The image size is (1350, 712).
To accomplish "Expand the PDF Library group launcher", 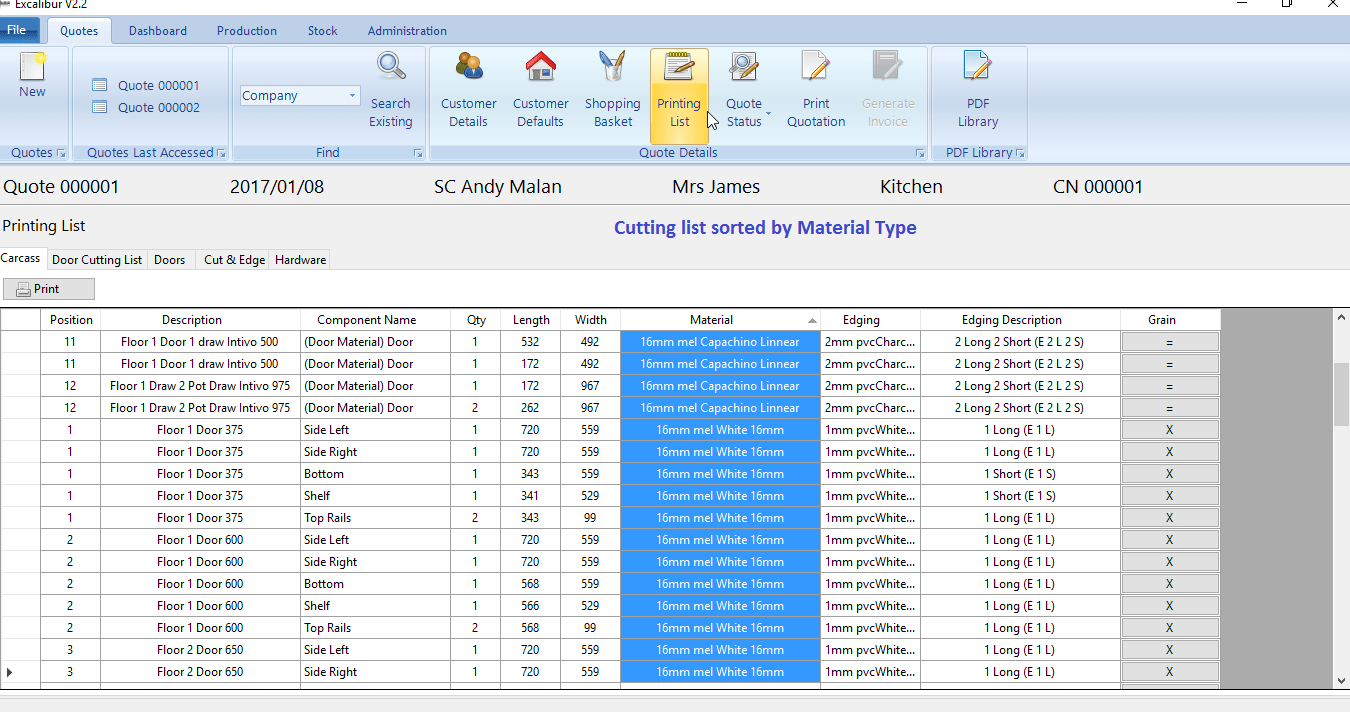I will (x=1020, y=153).
